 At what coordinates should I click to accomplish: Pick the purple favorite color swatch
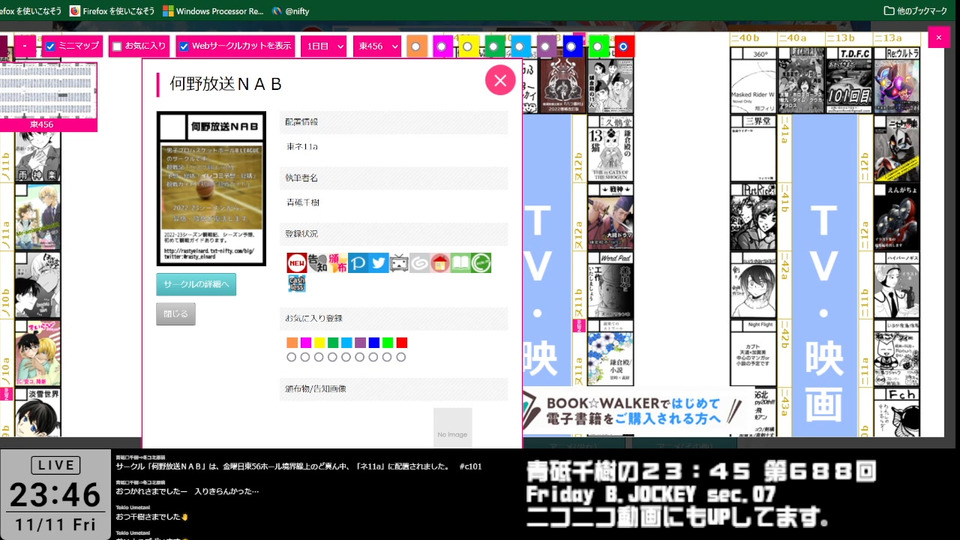(361, 343)
